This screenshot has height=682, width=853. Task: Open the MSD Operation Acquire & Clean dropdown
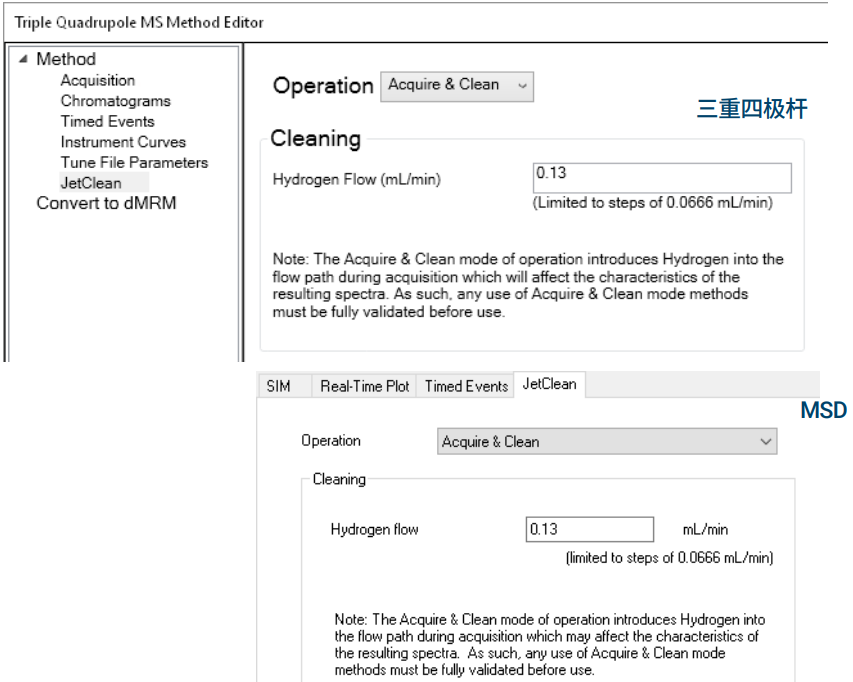click(x=607, y=441)
